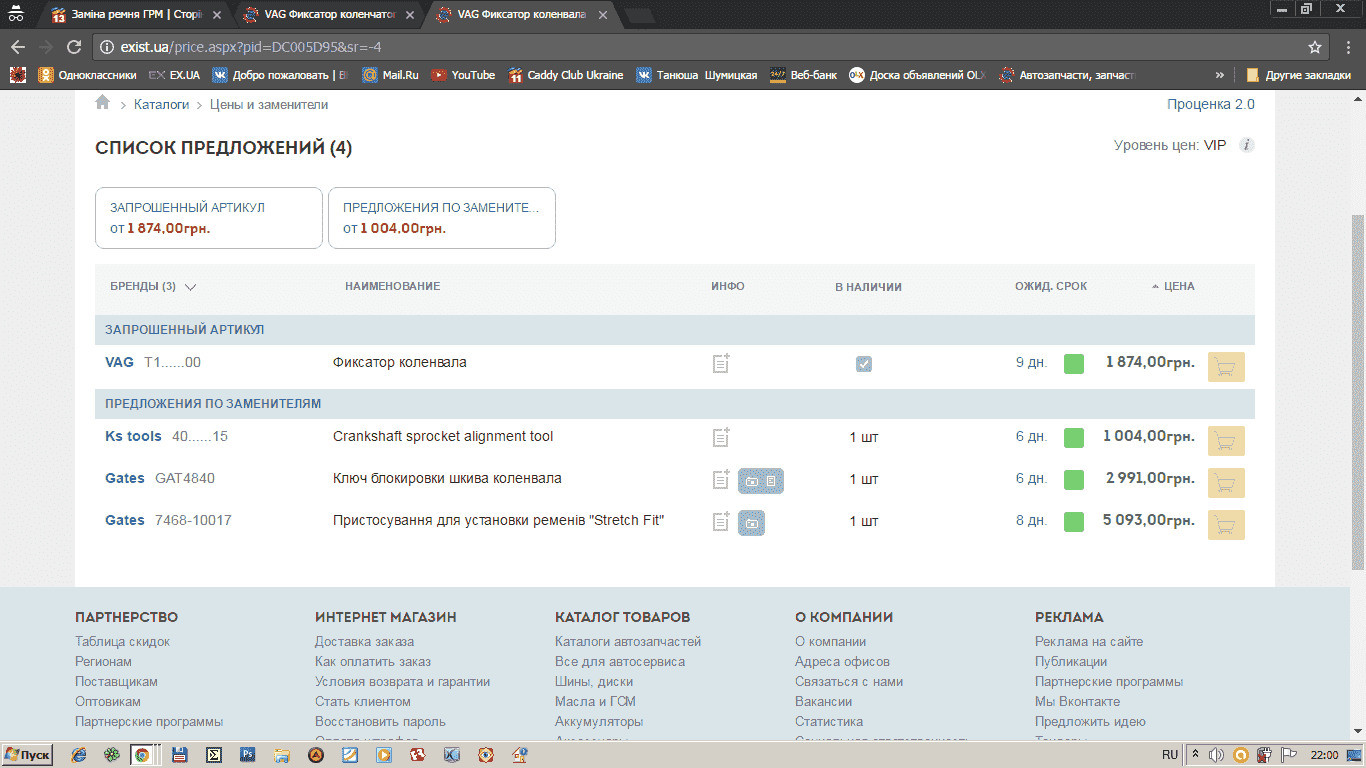1366x768 pixels.
Task: Click green availability square for Ks tools row
Action: [1074, 438]
